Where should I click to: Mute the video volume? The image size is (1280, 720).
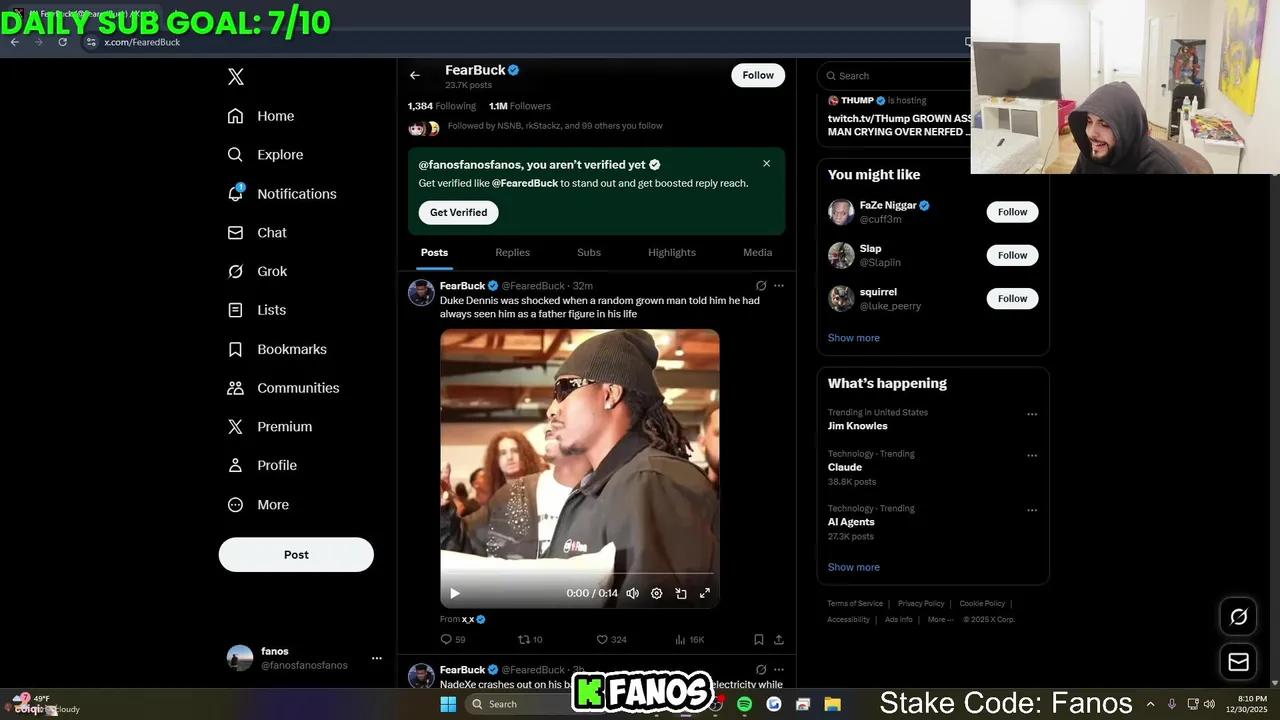[632, 593]
